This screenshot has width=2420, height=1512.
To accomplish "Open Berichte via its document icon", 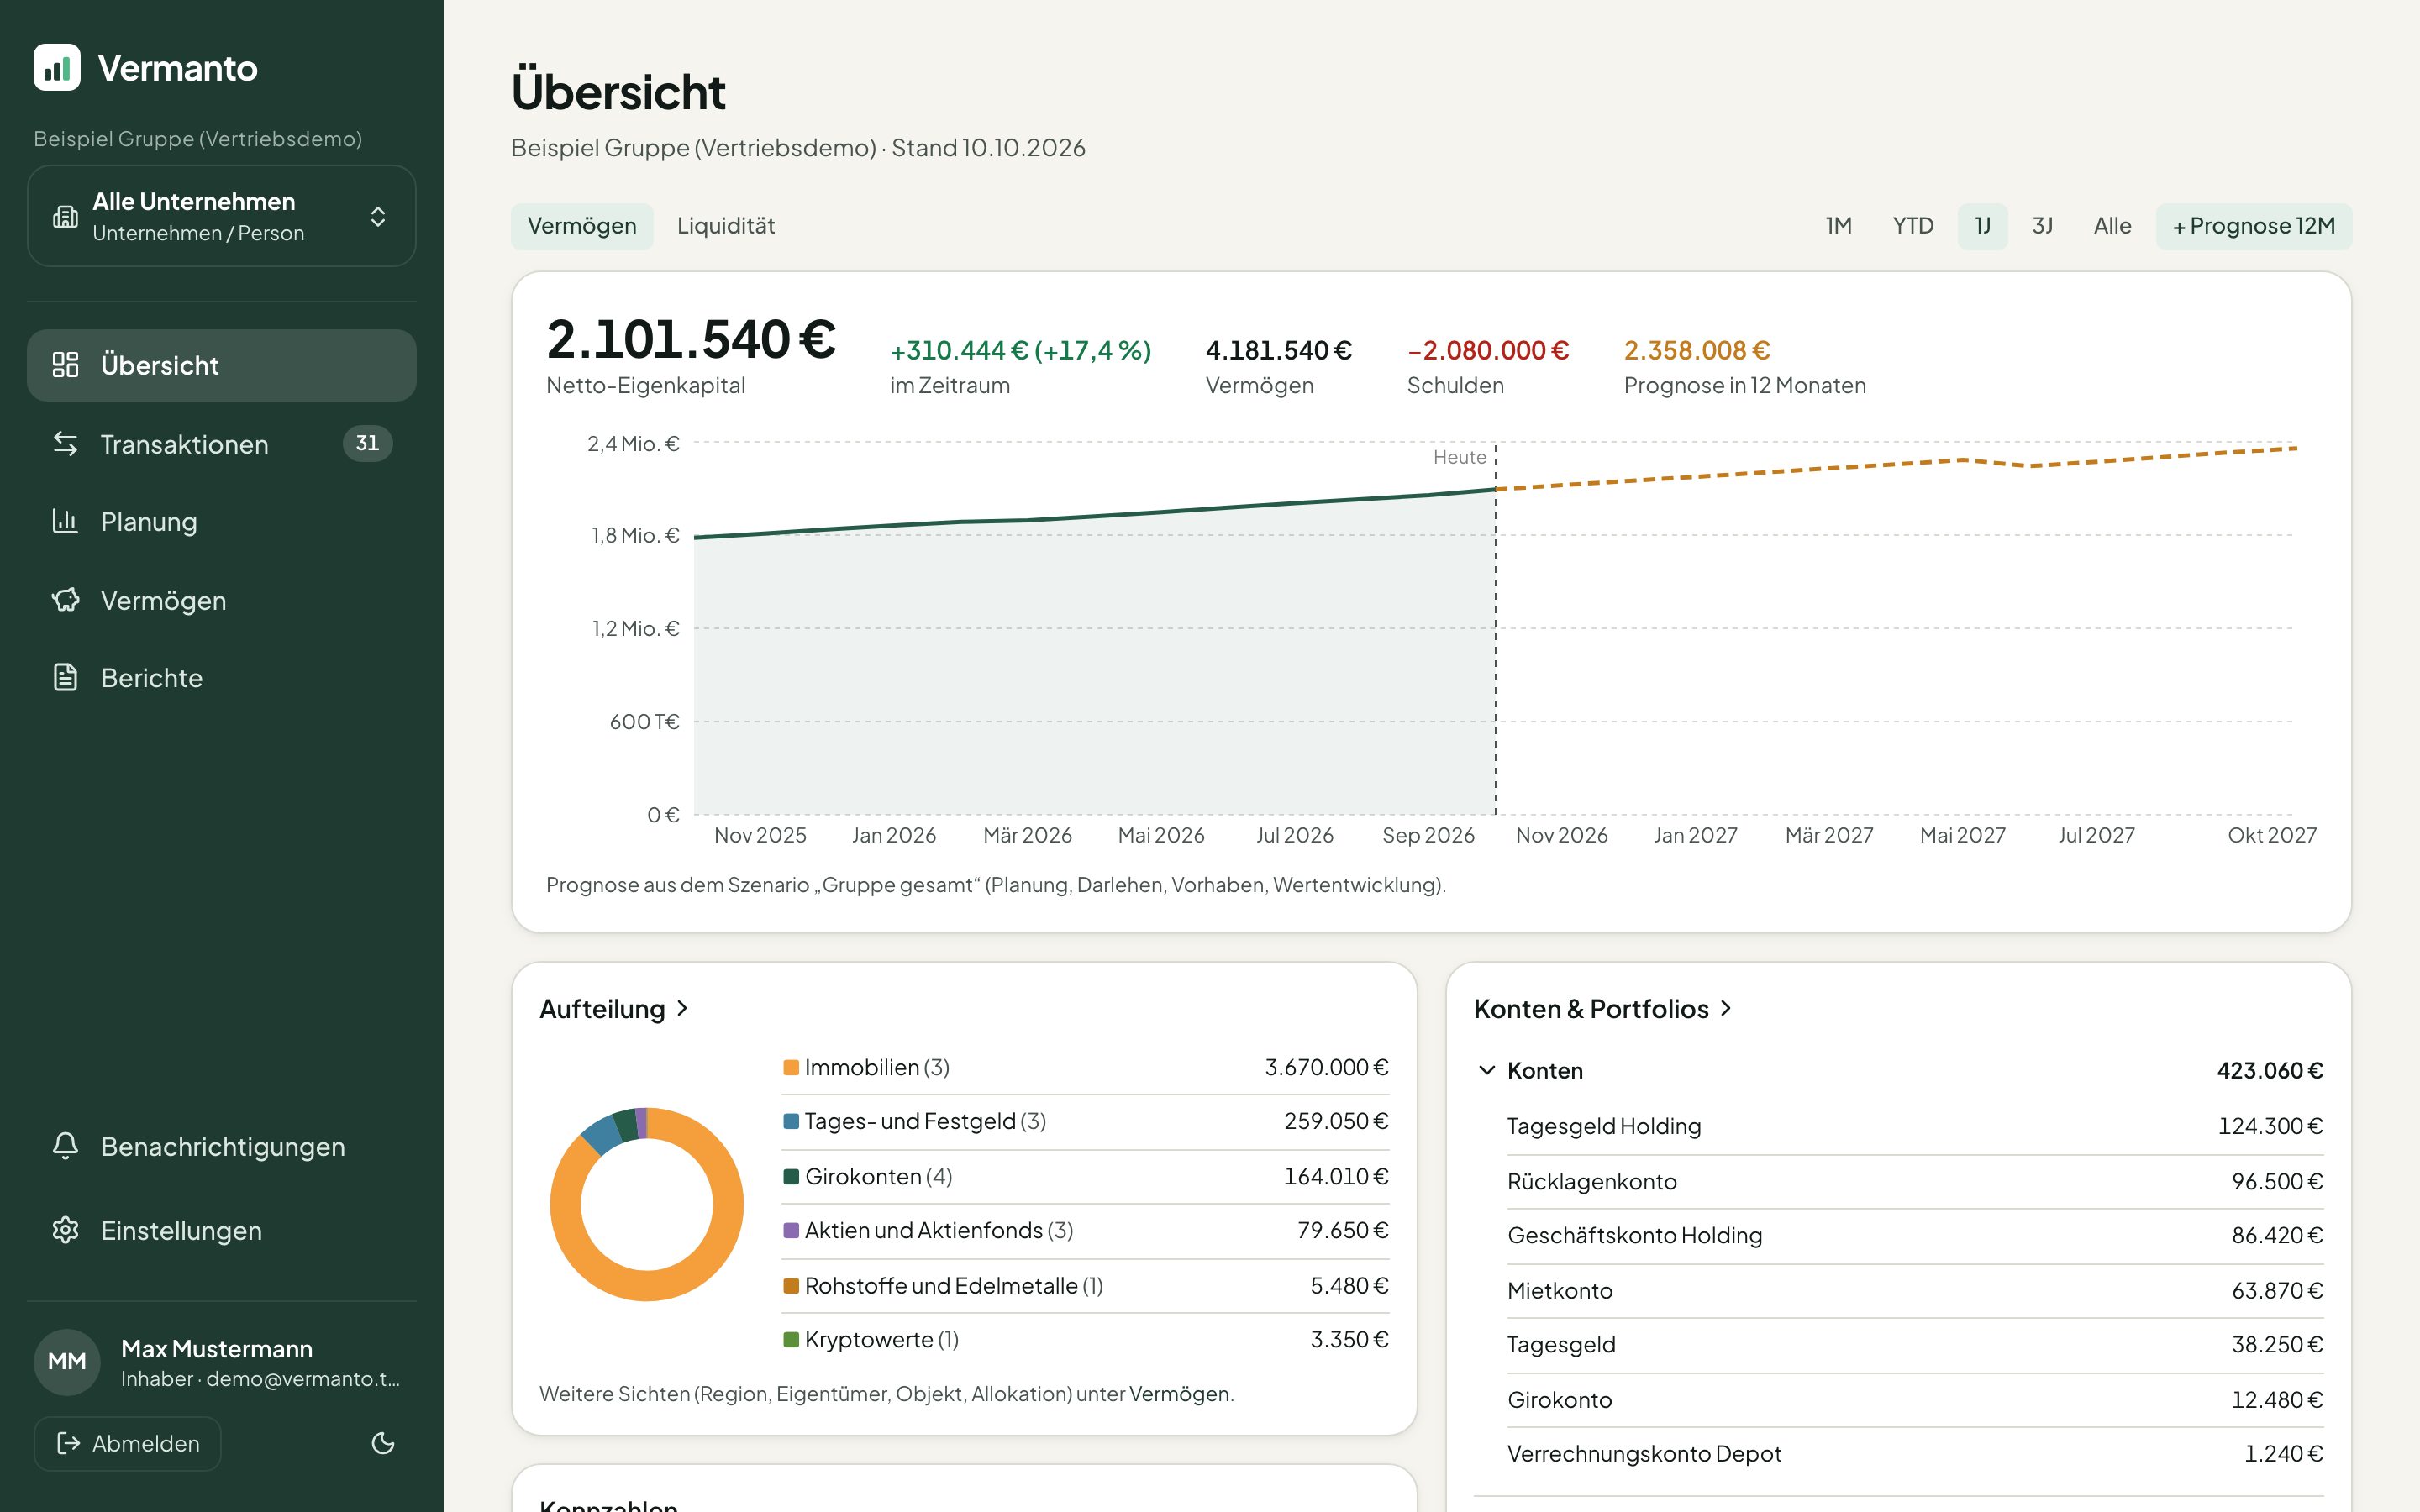I will [65, 678].
